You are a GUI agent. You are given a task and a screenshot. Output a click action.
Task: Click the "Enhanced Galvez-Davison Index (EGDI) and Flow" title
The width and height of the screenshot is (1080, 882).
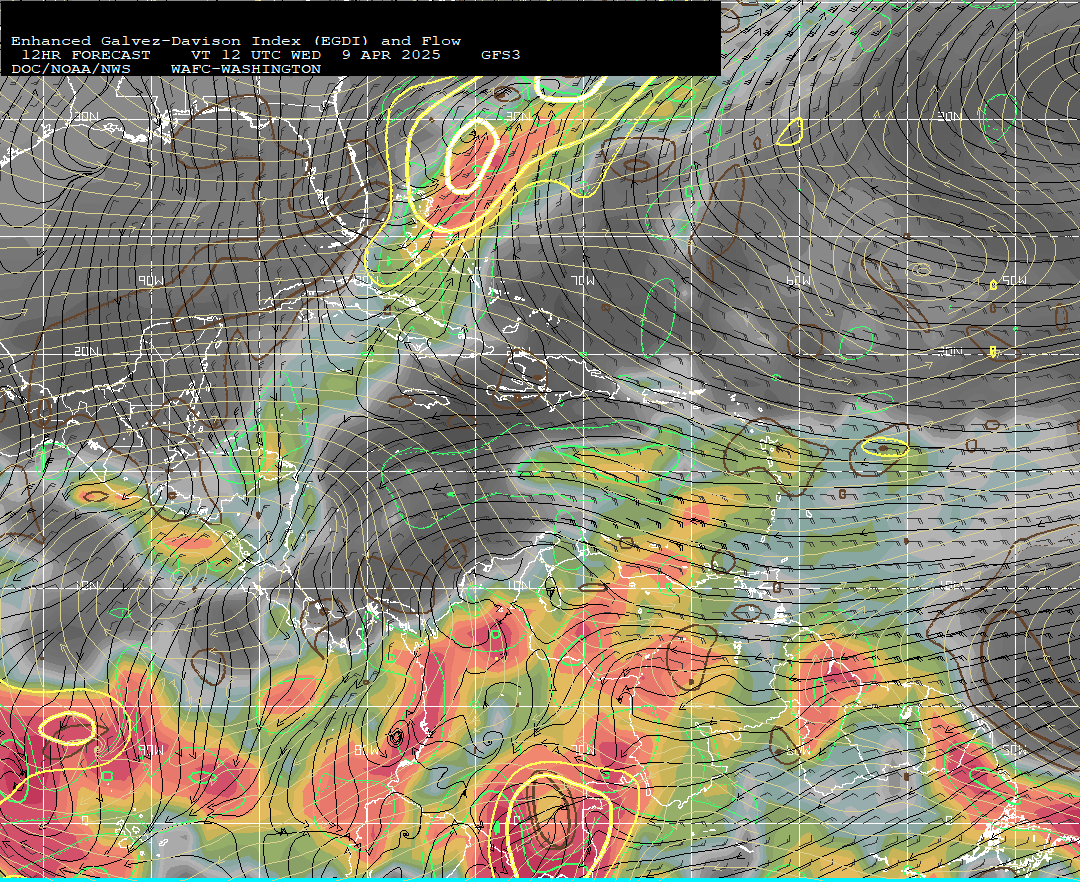236,41
